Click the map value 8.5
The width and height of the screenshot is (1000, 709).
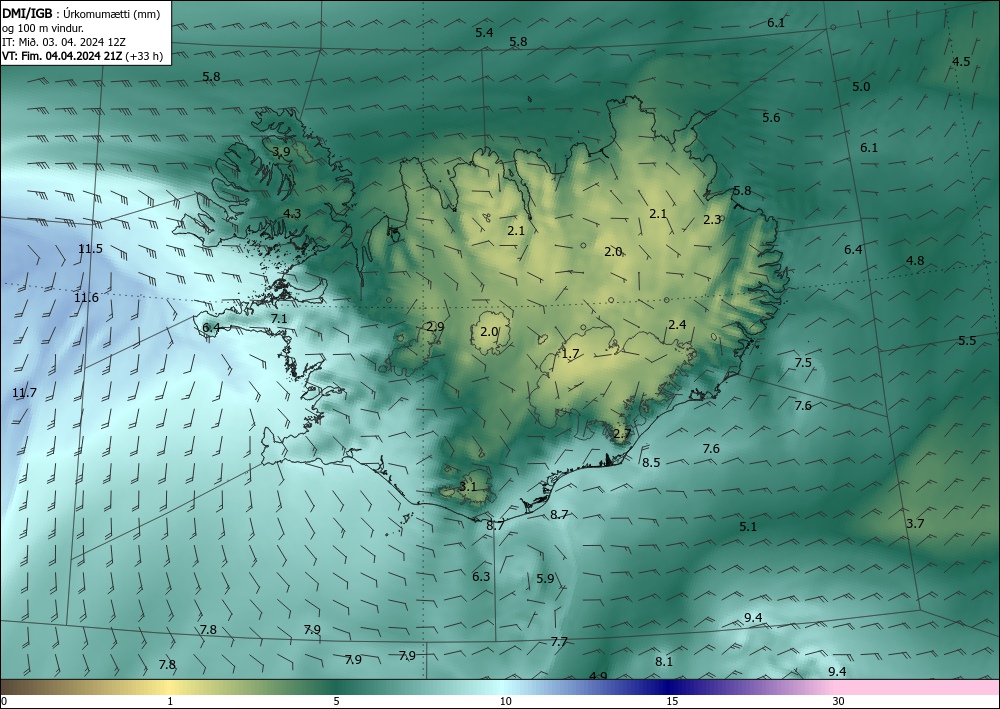(651, 463)
